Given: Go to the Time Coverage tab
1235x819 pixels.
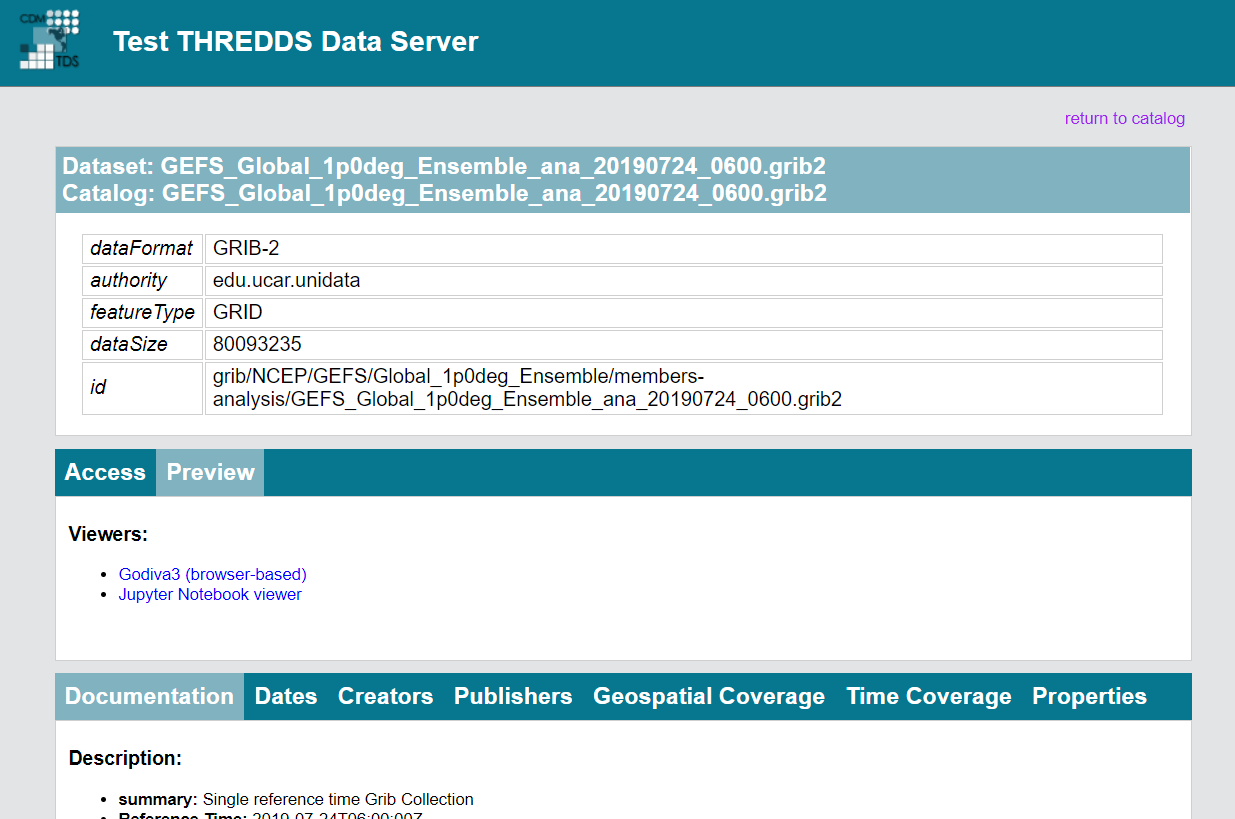Looking at the screenshot, I should [928, 696].
